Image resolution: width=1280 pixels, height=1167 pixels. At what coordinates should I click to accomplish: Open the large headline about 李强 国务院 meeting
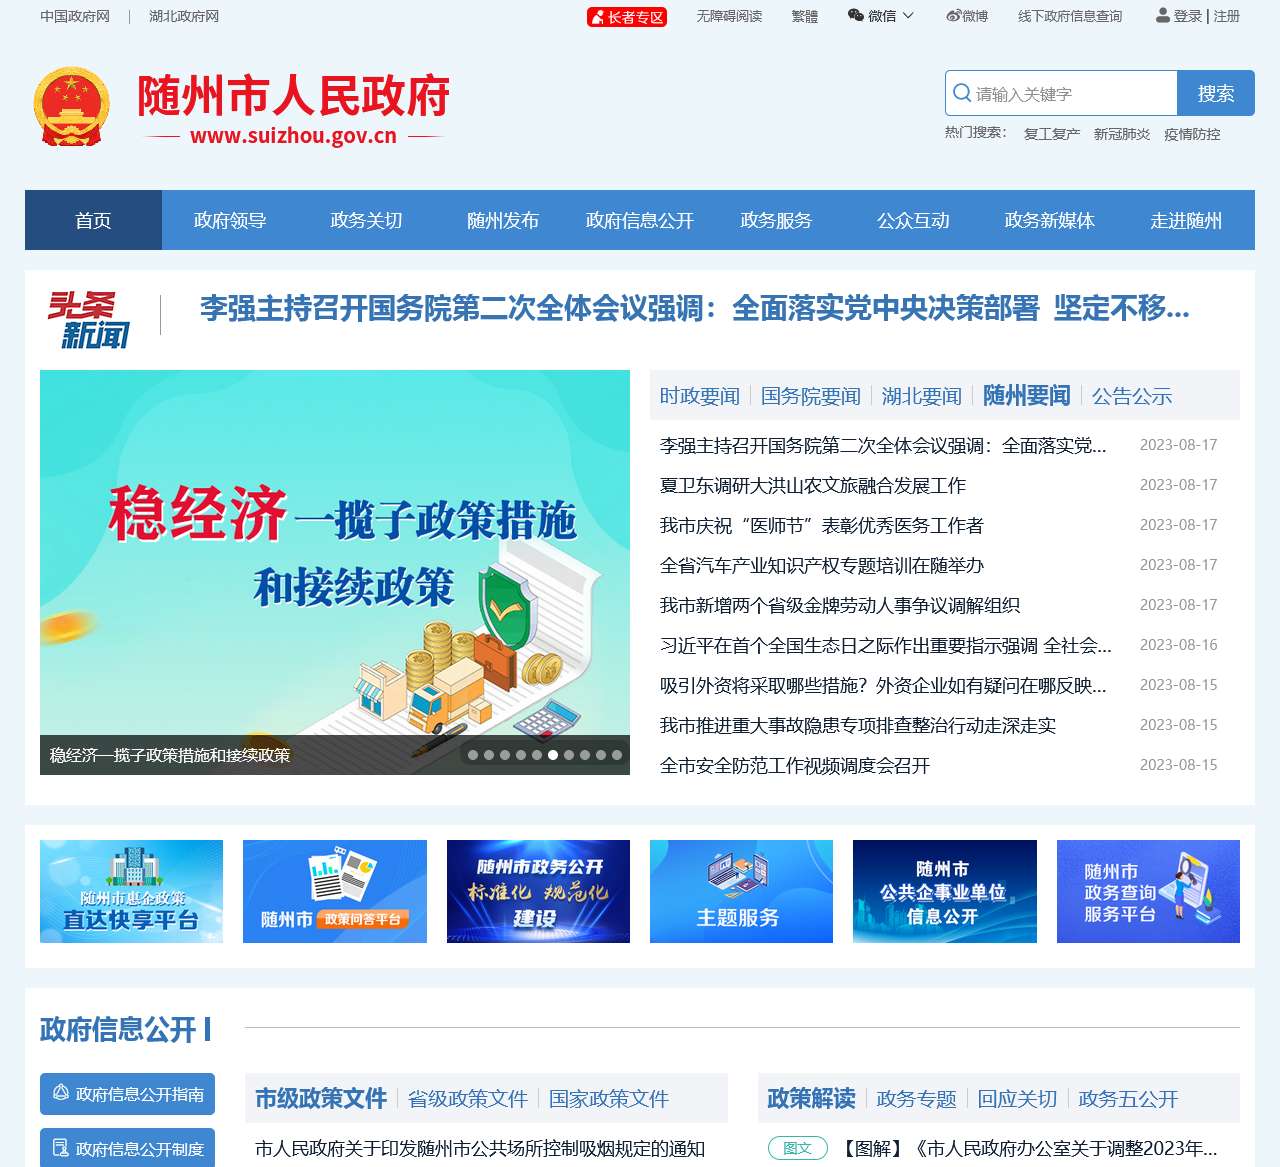(695, 308)
